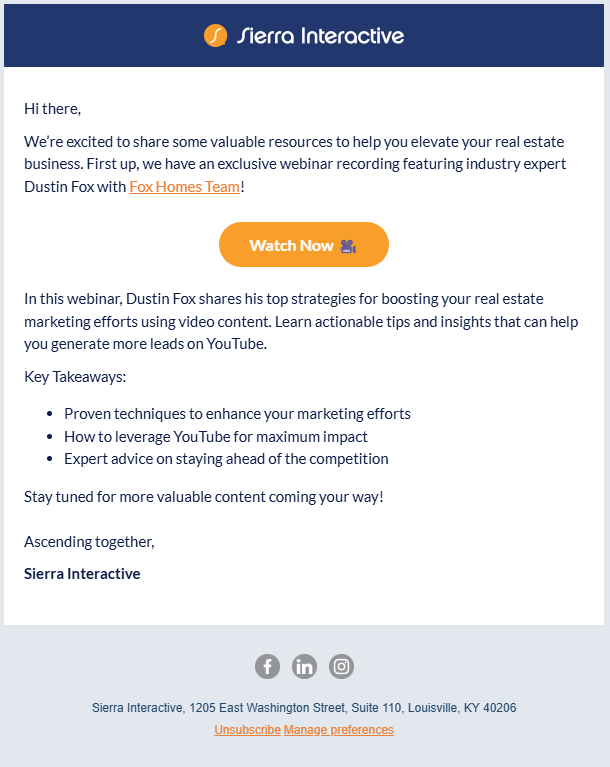Click the Unsubscribe link
Image resolution: width=610 pixels, height=767 pixels.
[x=247, y=730]
